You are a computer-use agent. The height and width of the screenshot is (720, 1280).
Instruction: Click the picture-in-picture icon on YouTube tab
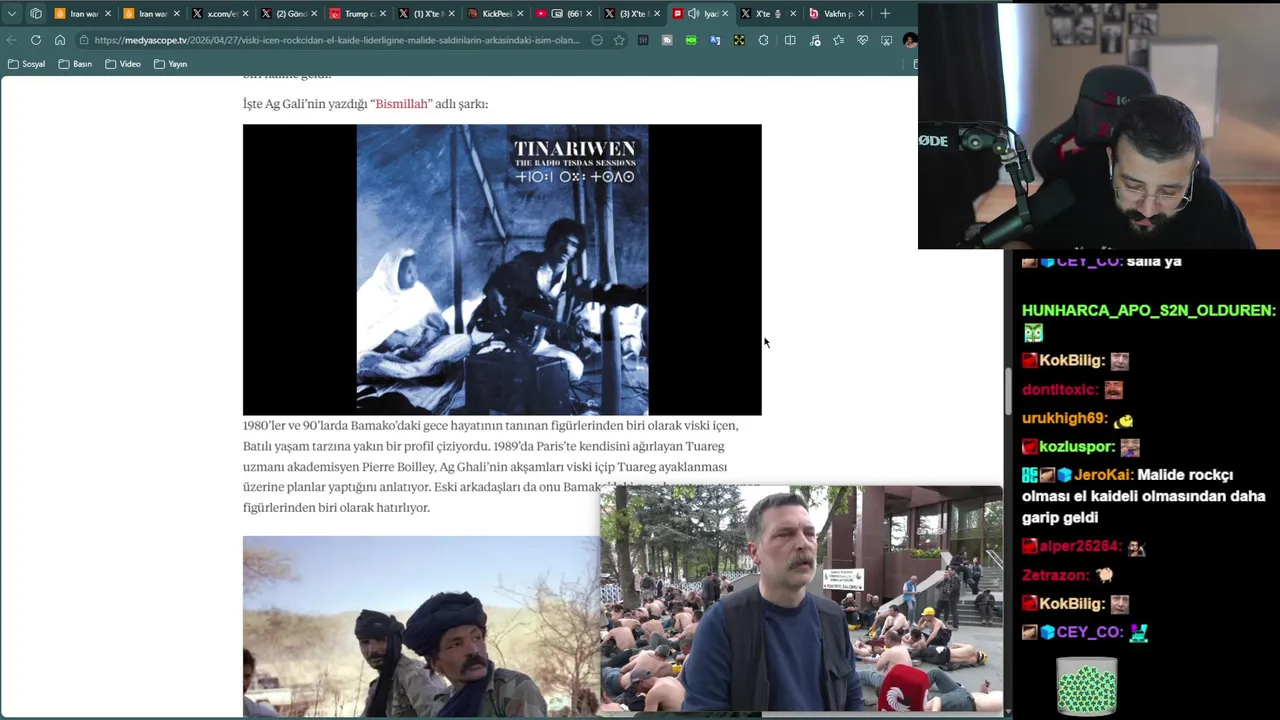click(557, 14)
